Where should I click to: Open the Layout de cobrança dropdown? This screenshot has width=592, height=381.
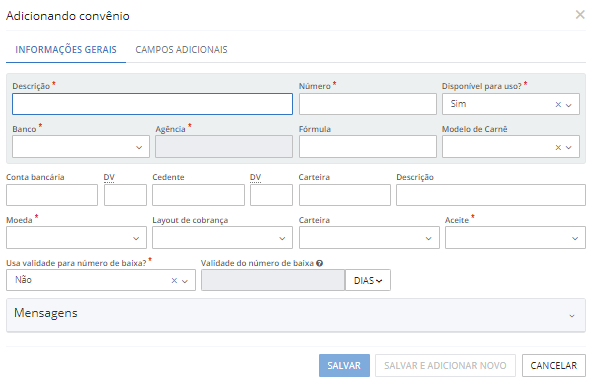pyautogui.click(x=222, y=238)
